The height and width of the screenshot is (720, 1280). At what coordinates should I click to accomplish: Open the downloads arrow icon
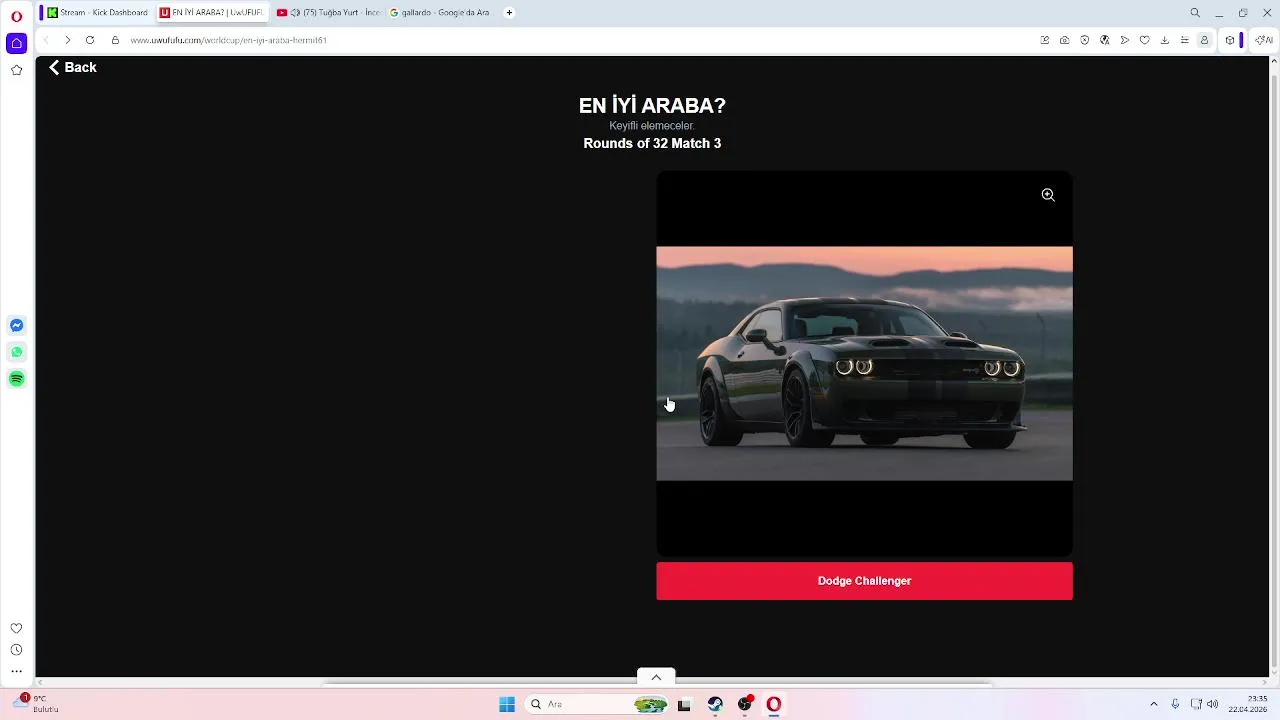[x=1165, y=40]
